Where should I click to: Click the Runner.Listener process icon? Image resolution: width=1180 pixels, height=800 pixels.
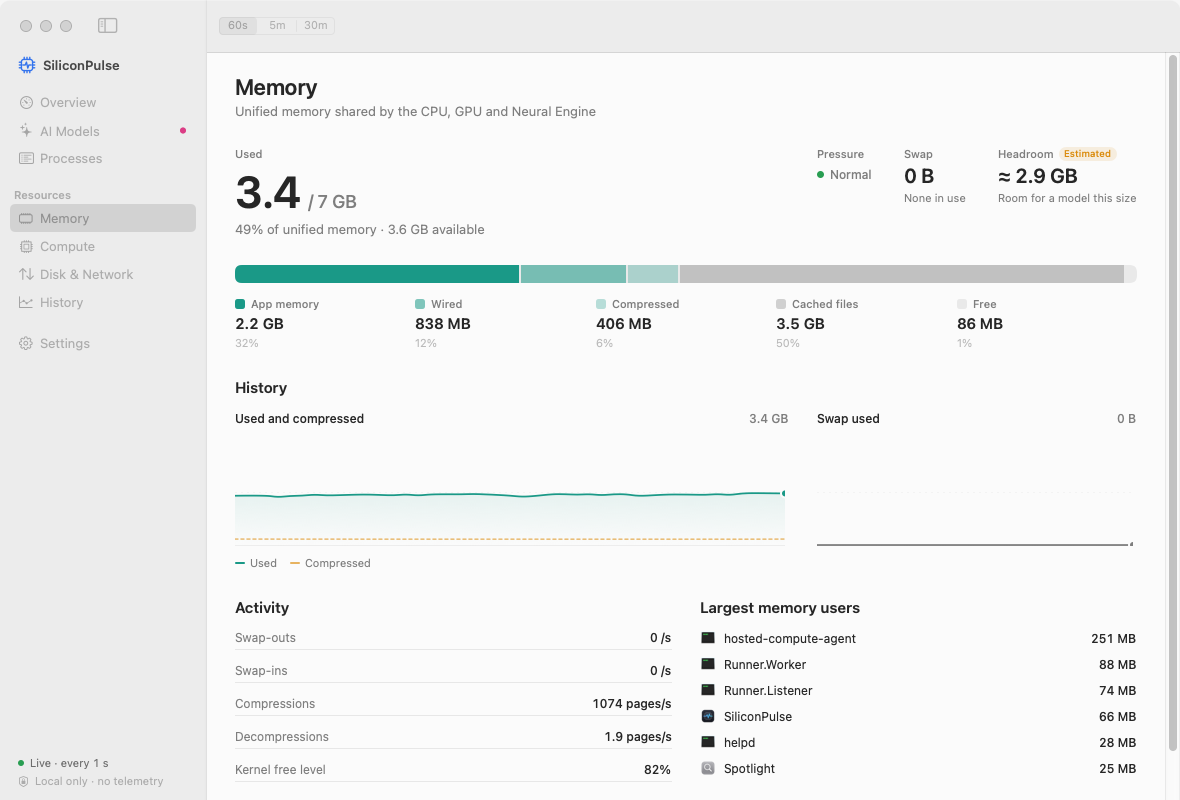(x=708, y=690)
